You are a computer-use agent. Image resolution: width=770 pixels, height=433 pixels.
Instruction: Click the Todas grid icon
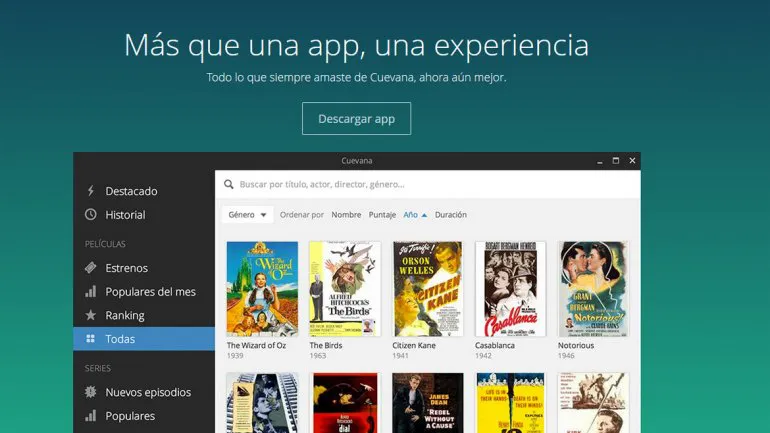[x=90, y=338]
